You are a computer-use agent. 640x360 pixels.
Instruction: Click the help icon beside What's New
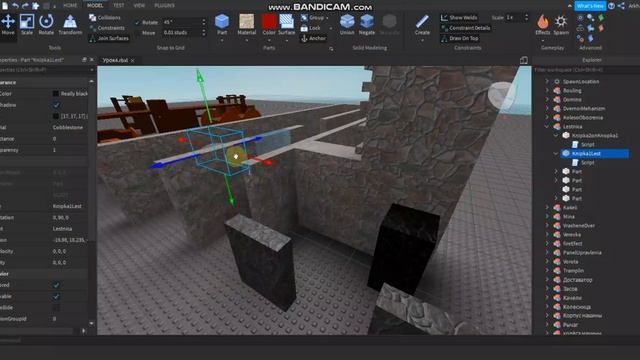tap(611, 6)
